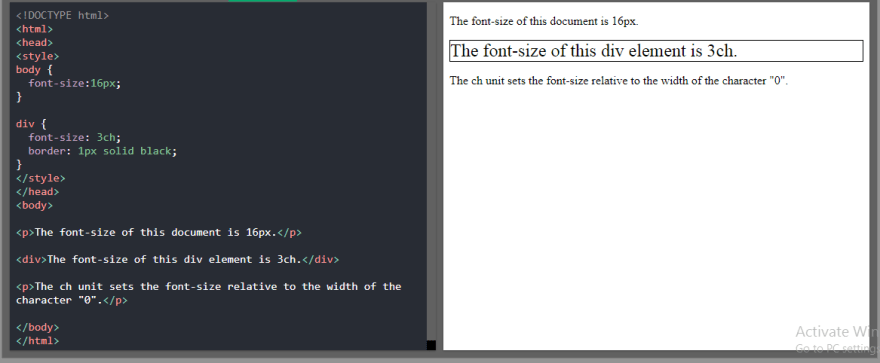Click the 'font-size: 3ch;' declaration
This screenshot has width=880, height=363.
(x=75, y=137)
